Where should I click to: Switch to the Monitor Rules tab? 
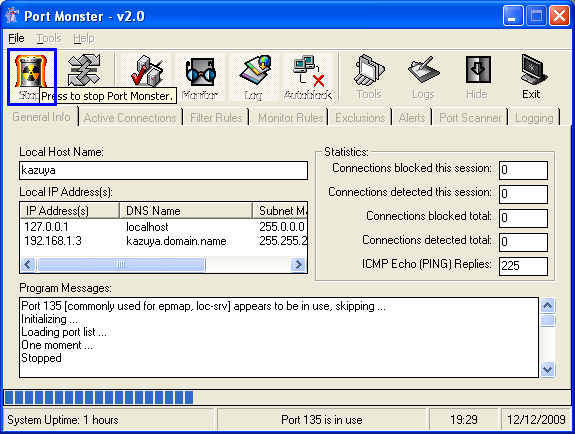click(290, 118)
